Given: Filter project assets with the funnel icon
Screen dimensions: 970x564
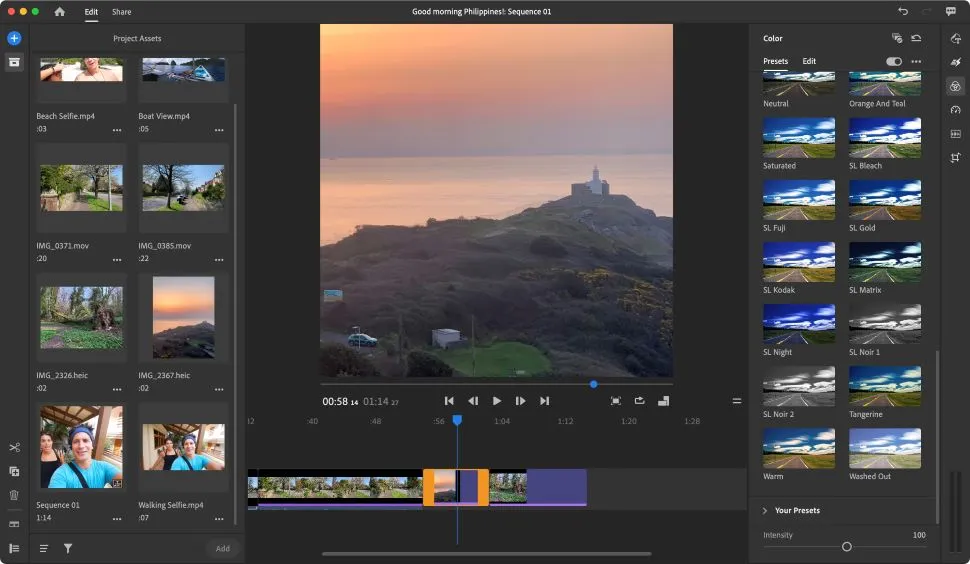Looking at the screenshot, I should pos(68,548).
